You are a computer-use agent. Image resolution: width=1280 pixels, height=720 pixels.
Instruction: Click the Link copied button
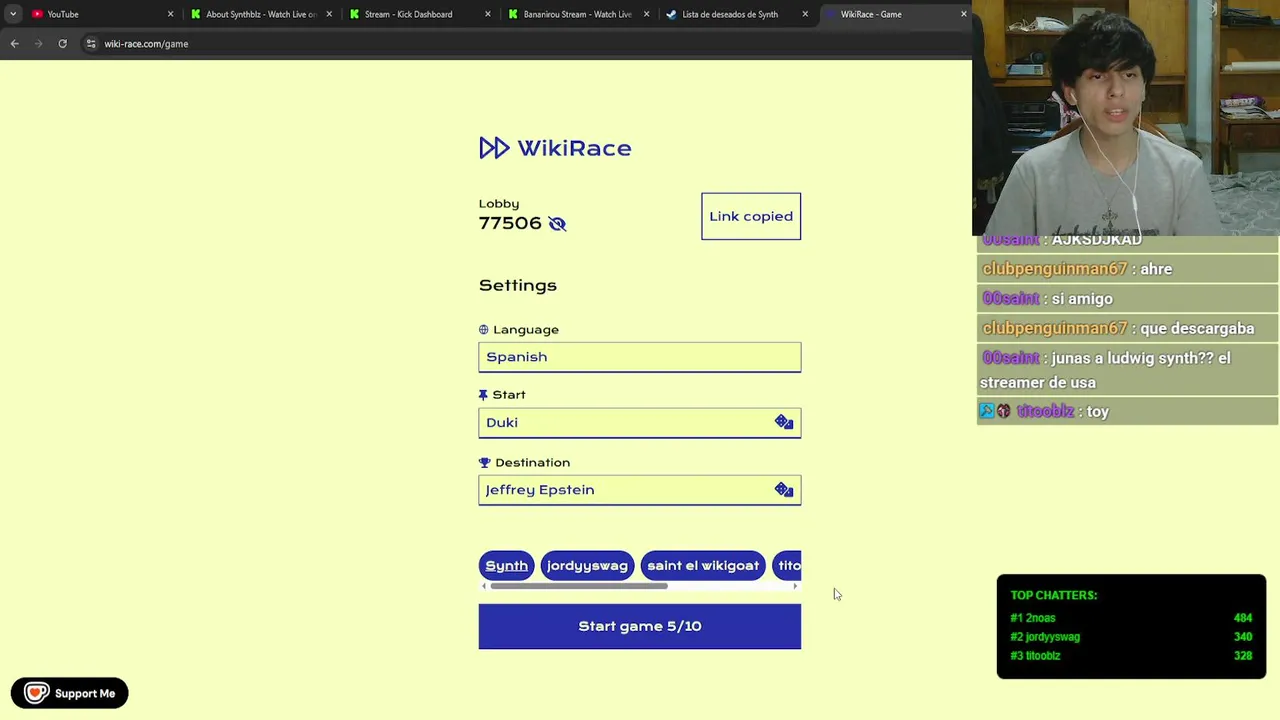751,216
